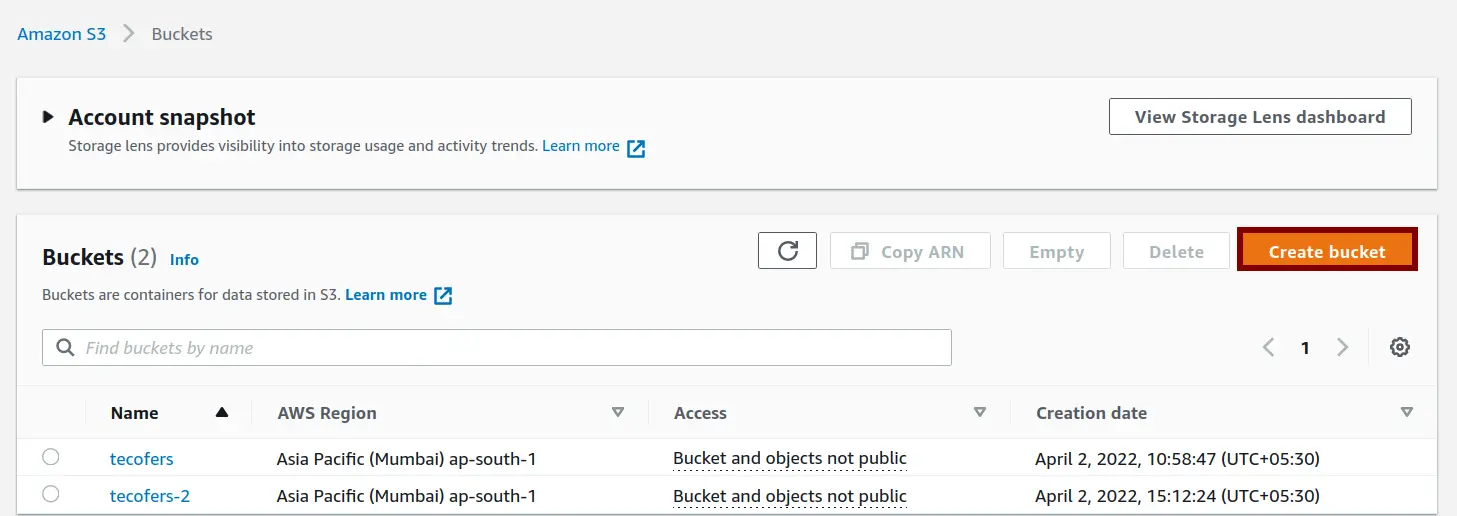Select the tecofers-2 bucket radio button

click(50, 493)
